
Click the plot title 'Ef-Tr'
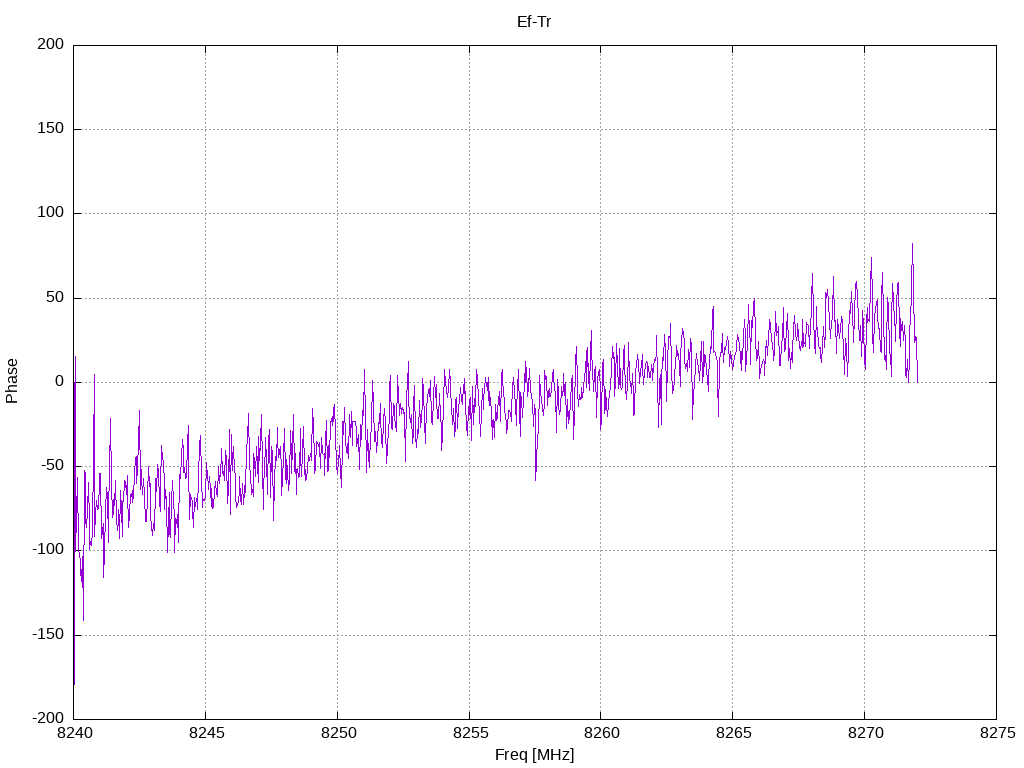(x=534, y=22)
